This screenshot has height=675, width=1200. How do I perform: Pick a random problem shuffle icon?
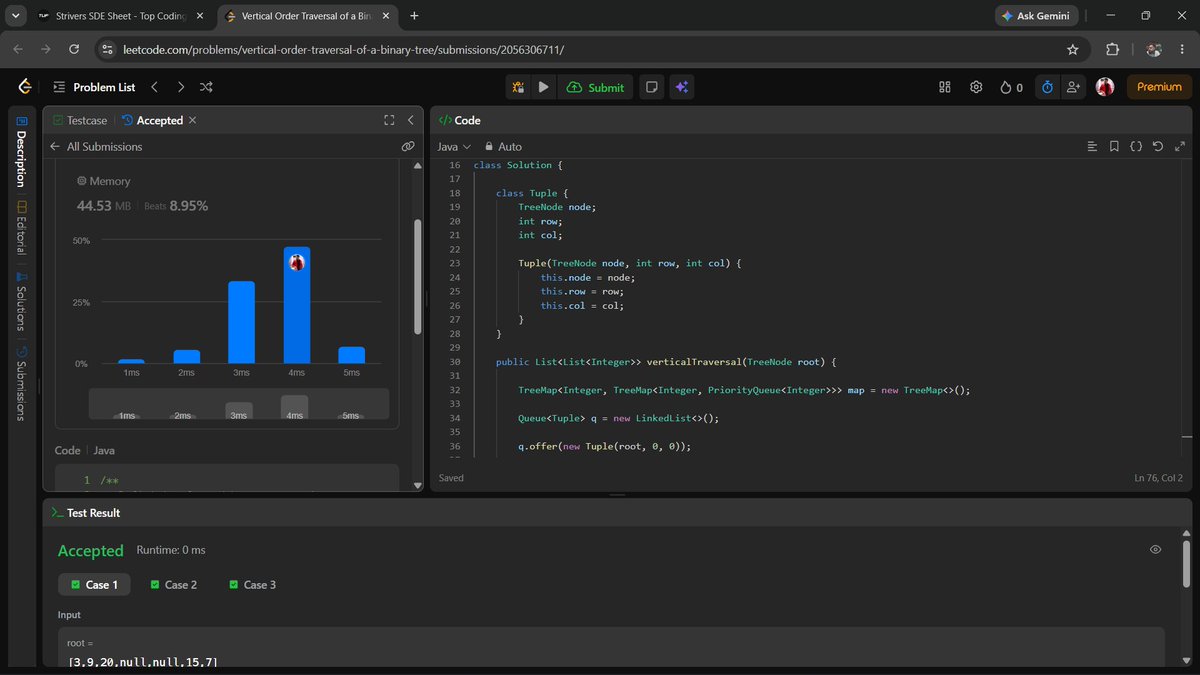click(206, 87)
